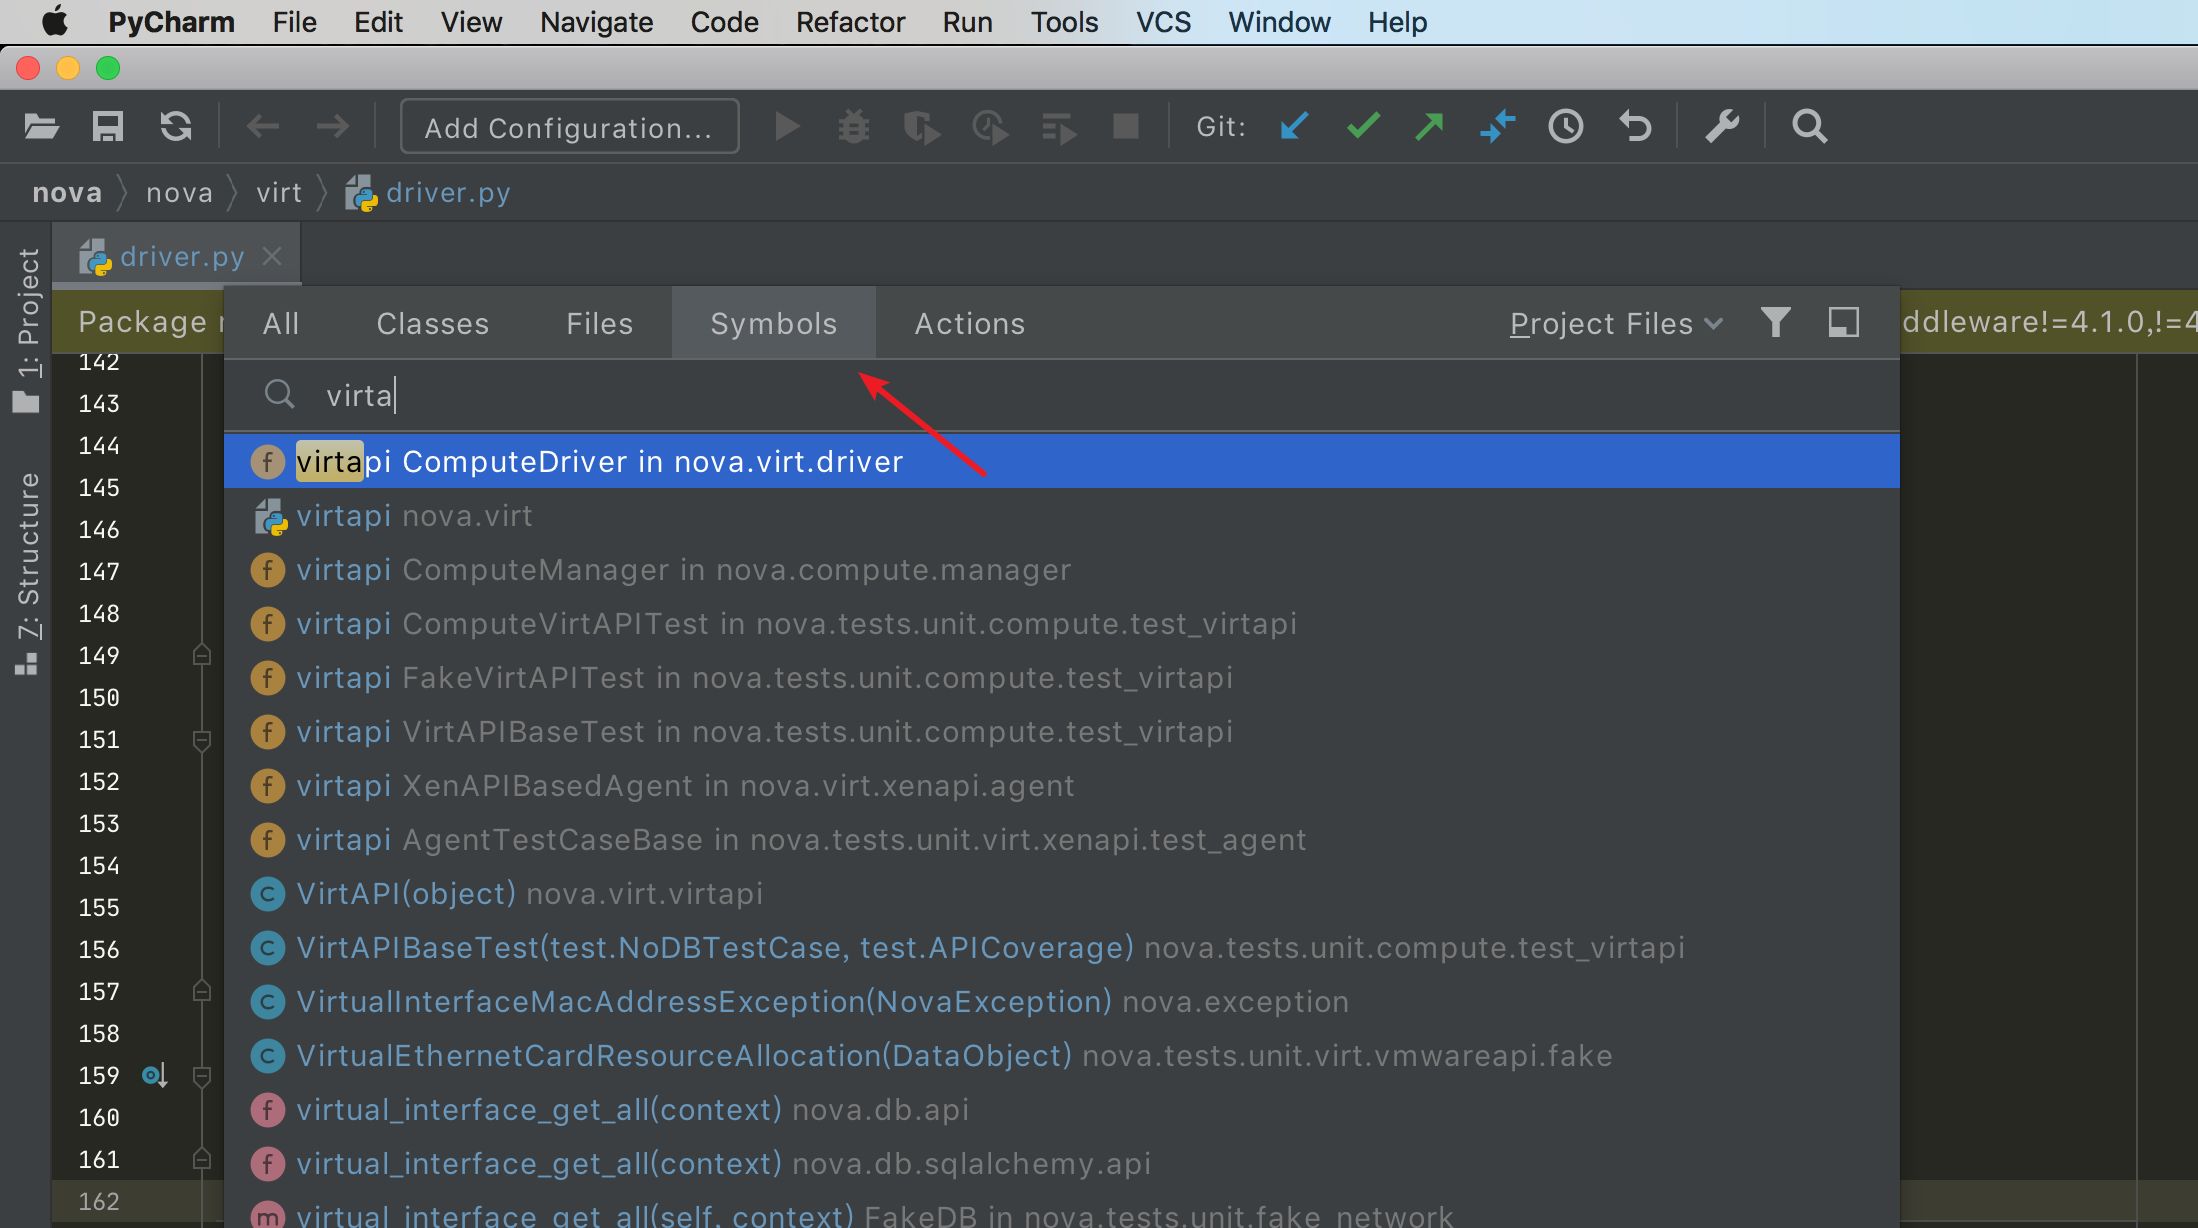Open Git show history clock icon
Image resolution: width=2198 pixels, height=1228 pixels.
click(x=1566, y=127)
